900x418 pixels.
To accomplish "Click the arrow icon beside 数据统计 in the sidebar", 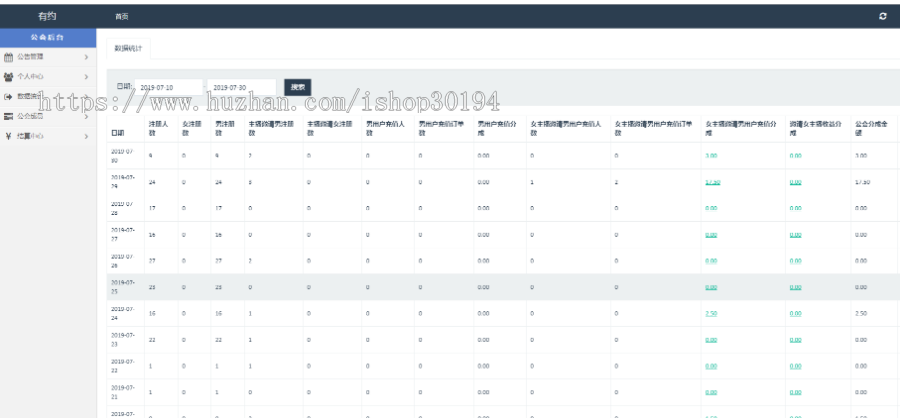I will [8, 96].
